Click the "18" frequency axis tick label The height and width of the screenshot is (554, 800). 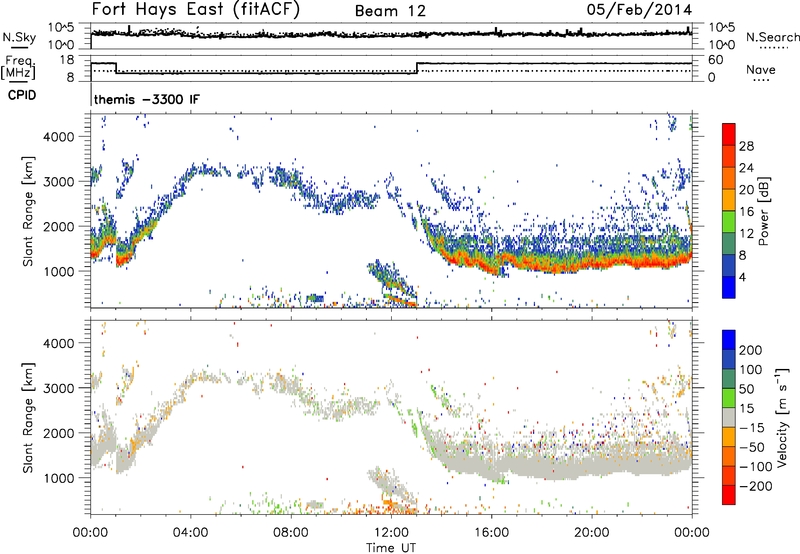[x=67, y=60]
